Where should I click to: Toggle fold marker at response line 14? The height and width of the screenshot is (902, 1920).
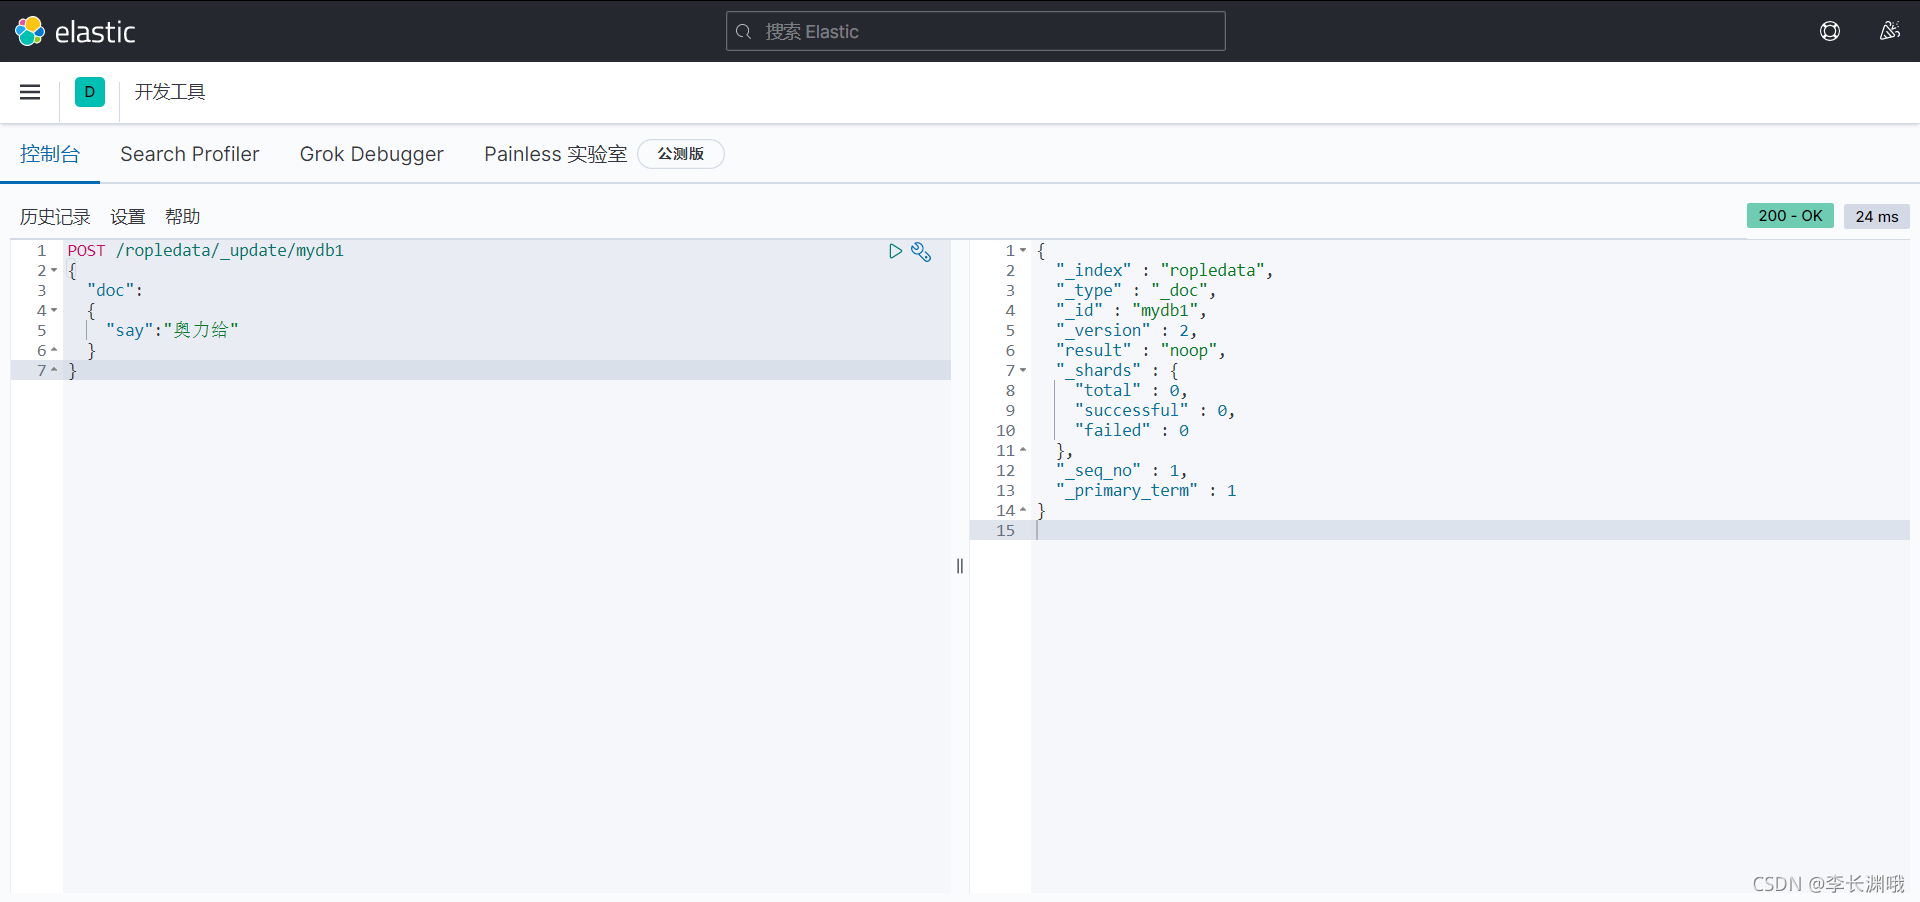coord(1023,511)
